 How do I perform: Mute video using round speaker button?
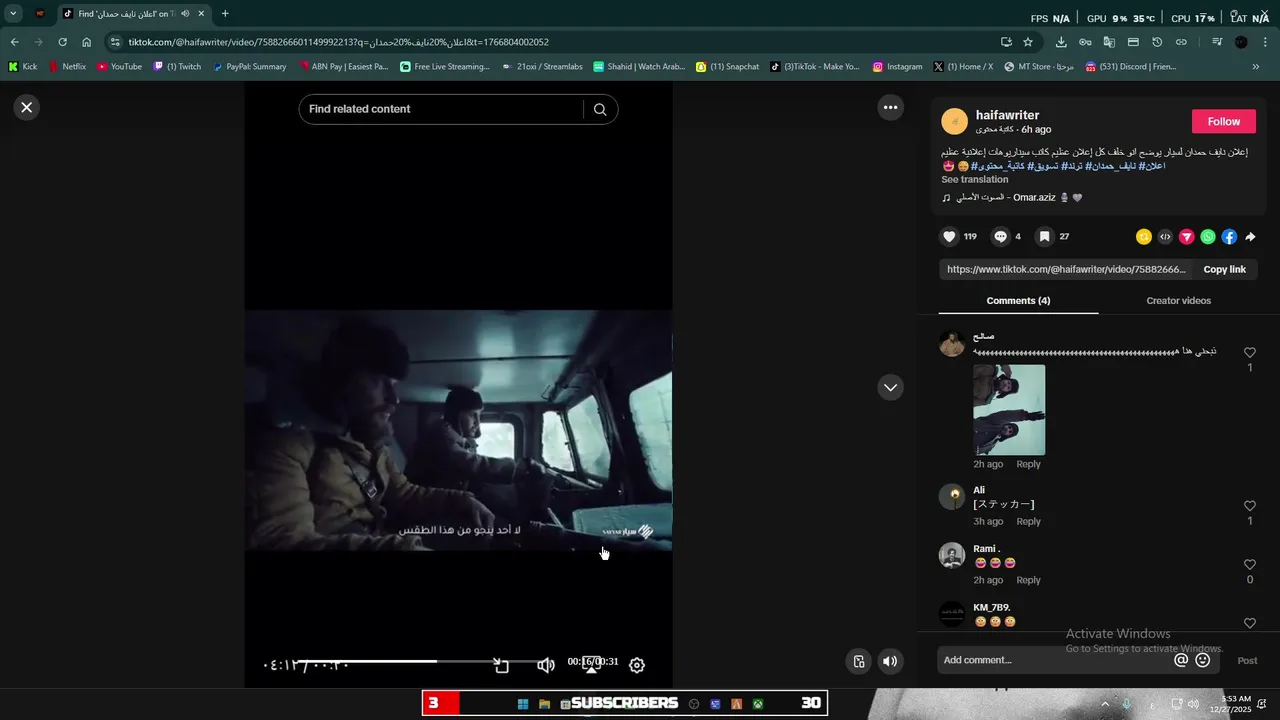pyautogui.click(x=890, y=661)
